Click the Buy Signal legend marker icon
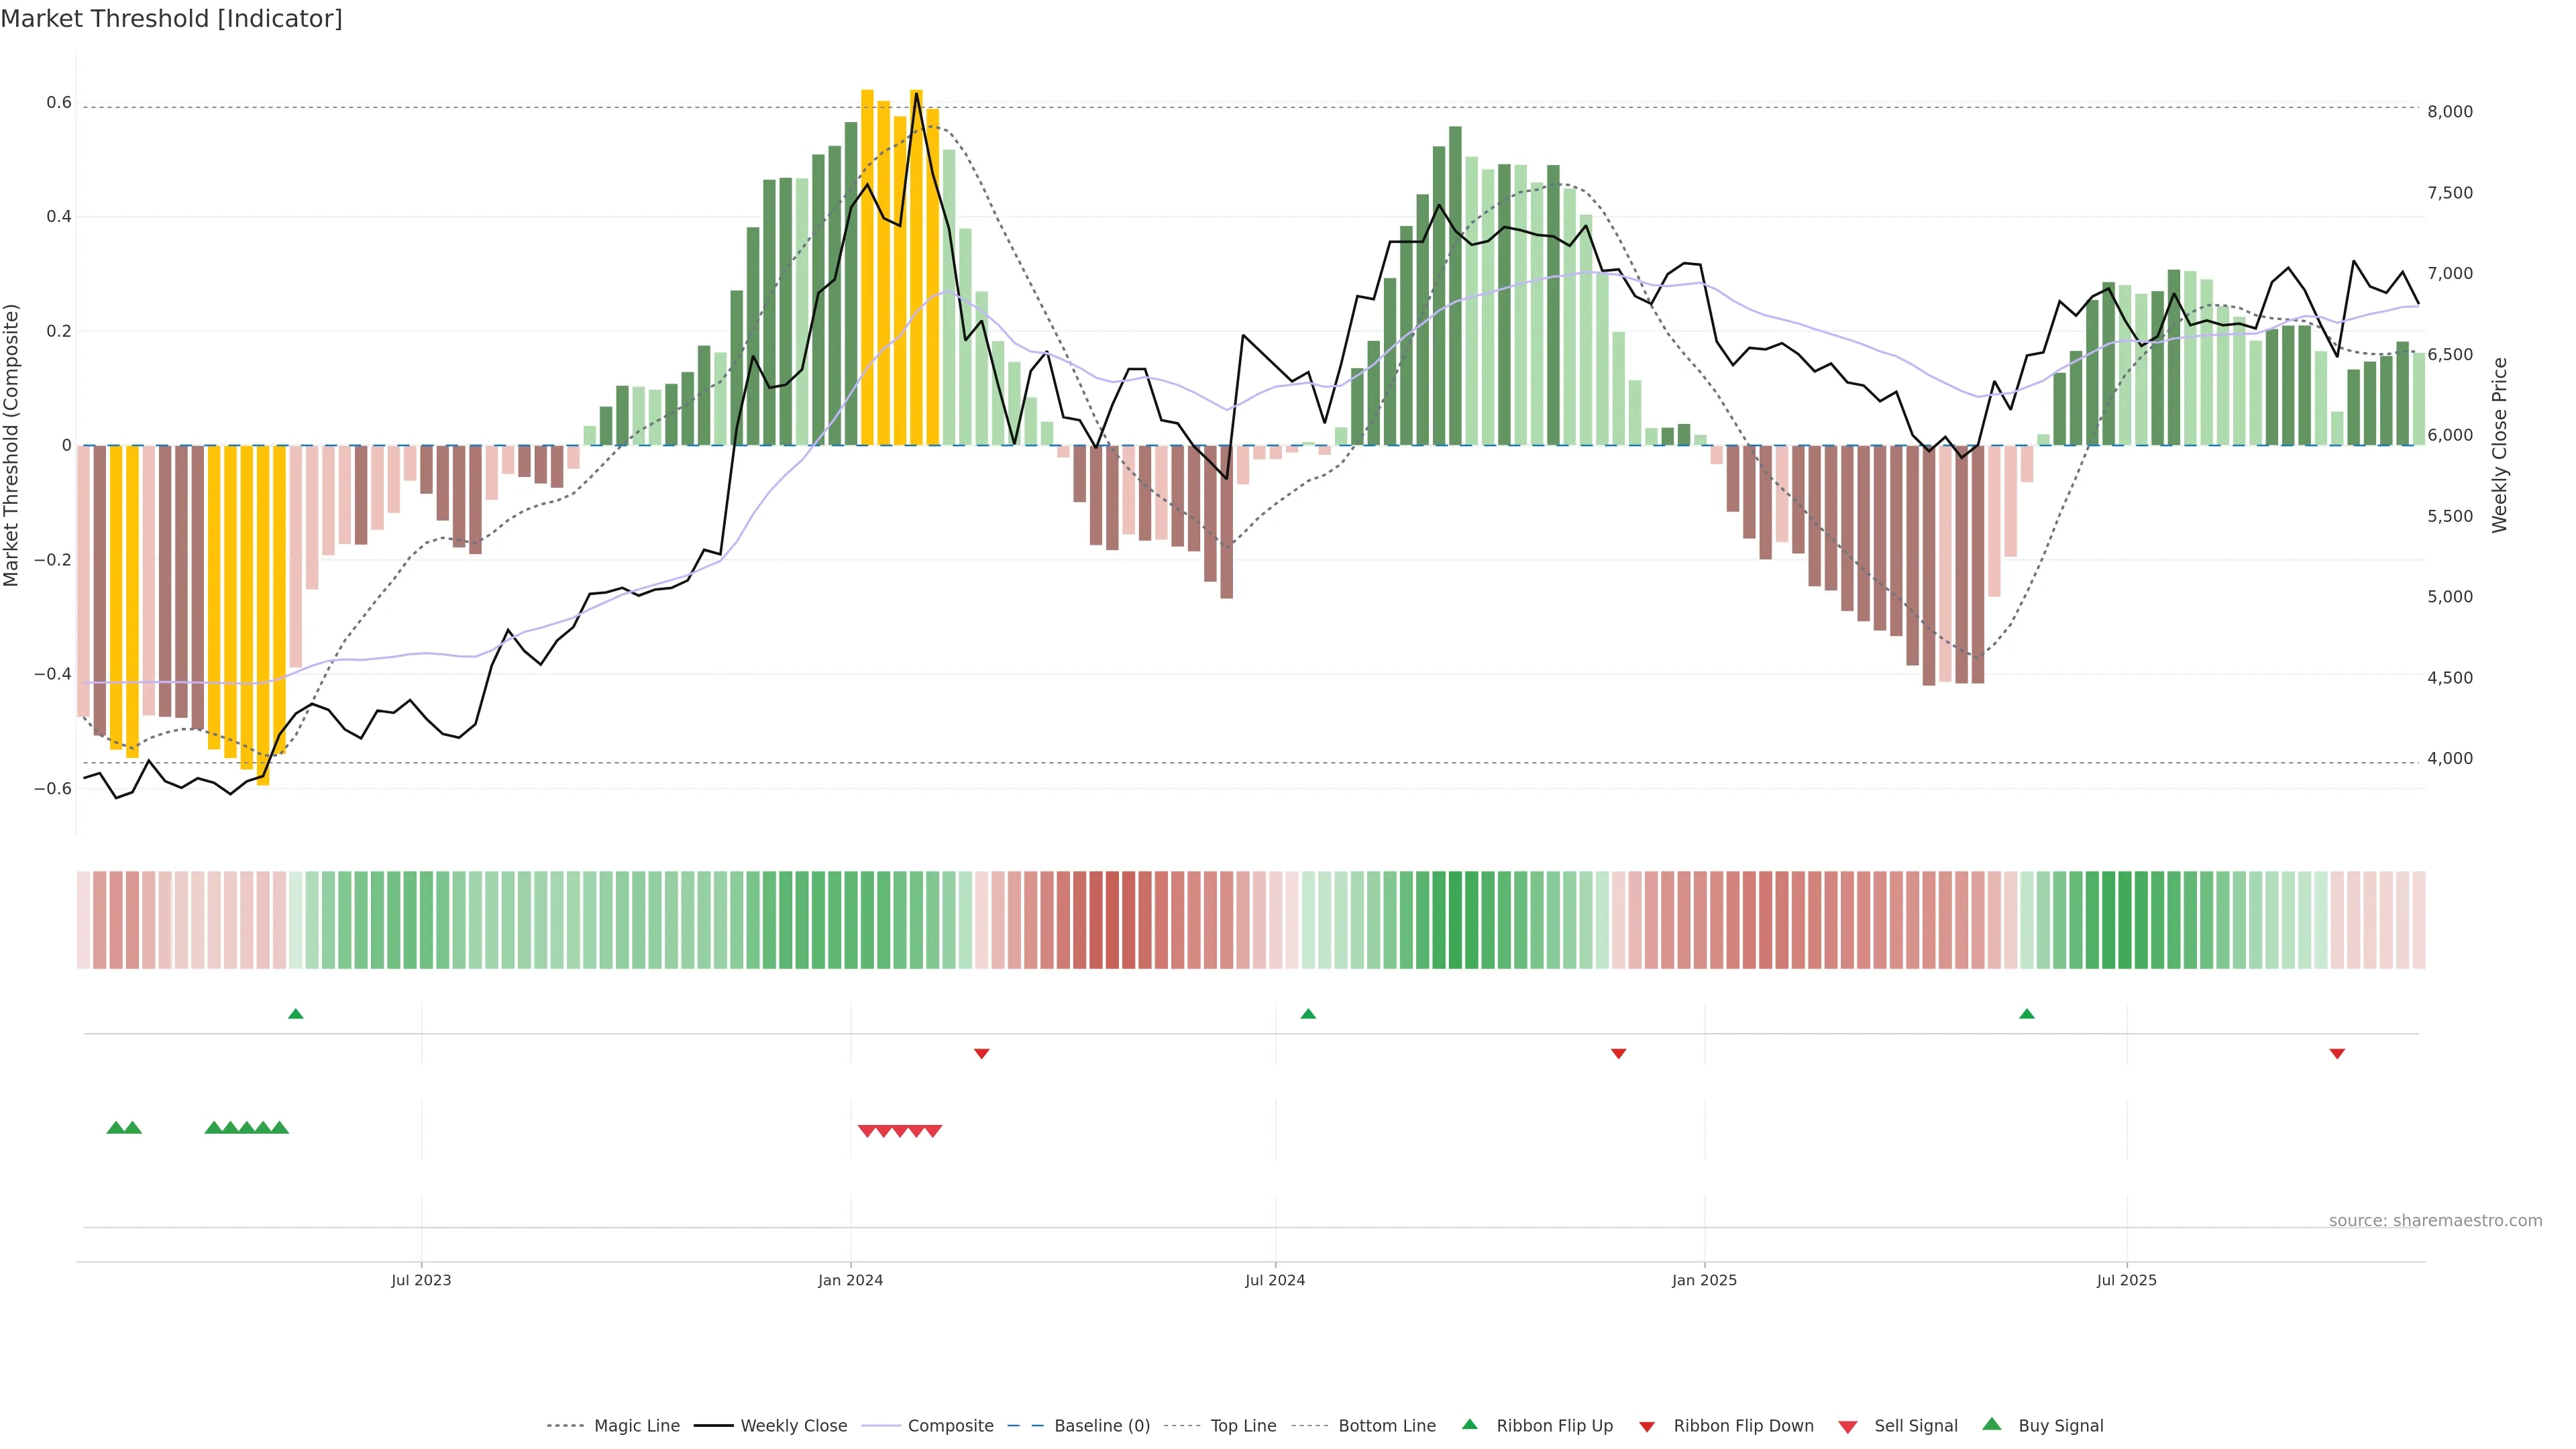2576x1449 pixels. [x=1991, y=1424]
